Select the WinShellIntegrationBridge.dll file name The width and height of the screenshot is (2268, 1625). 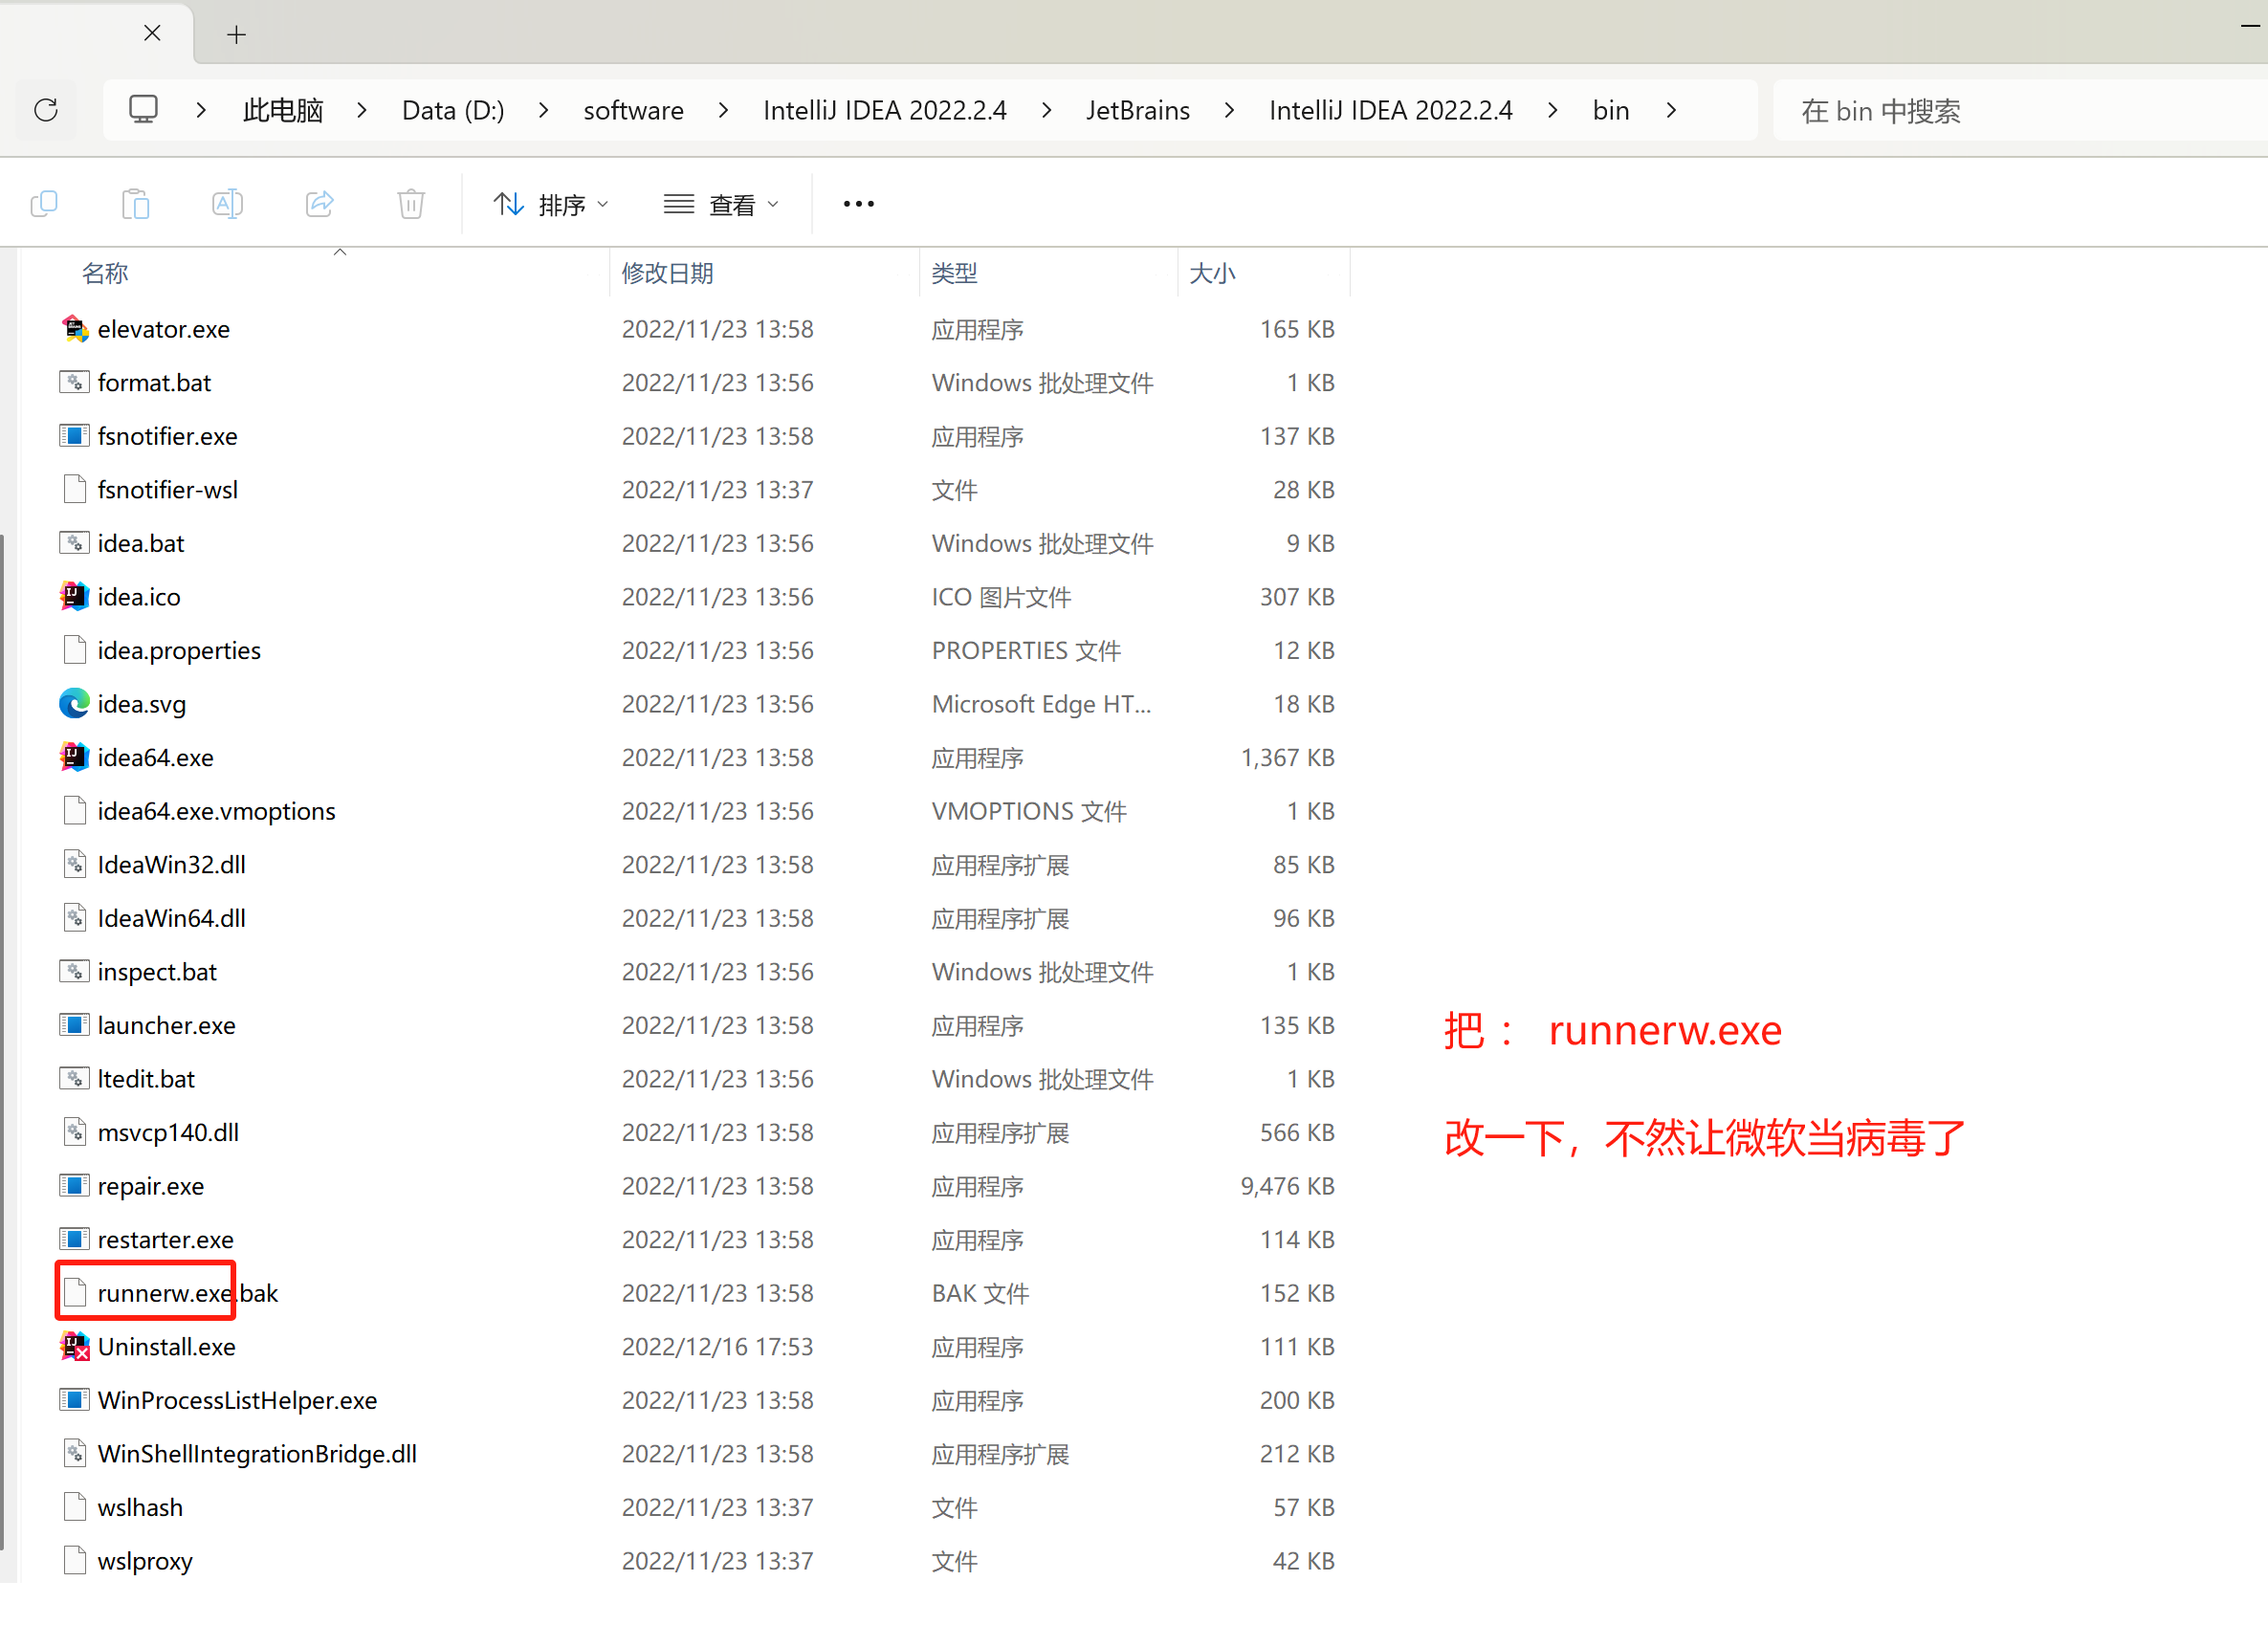(257, 1454)
